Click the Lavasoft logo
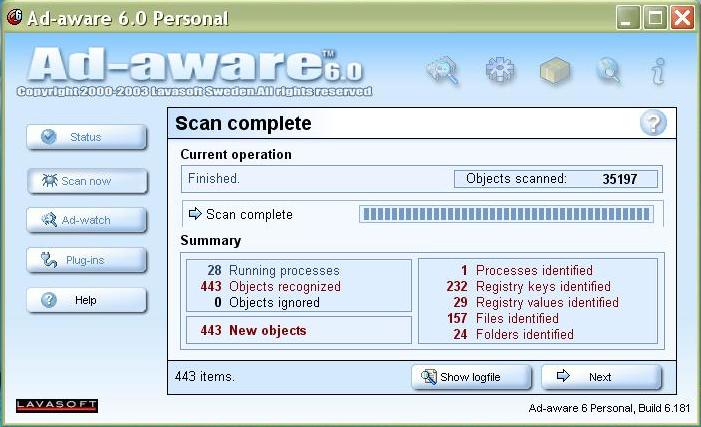This screenshot has width=701, height=427. [57, 405]
